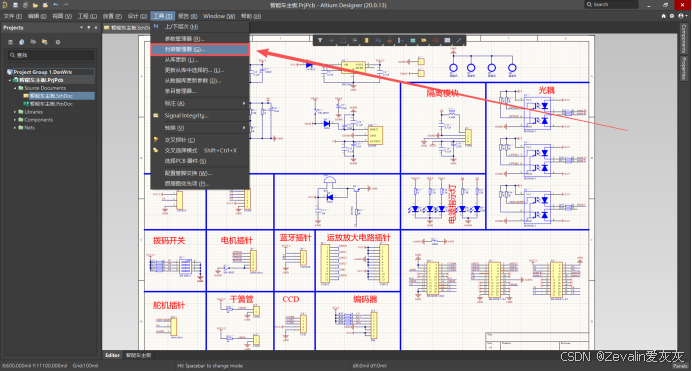Expand the Nets folder
This screenshot has width=692, height=371.
coord(15,128)
